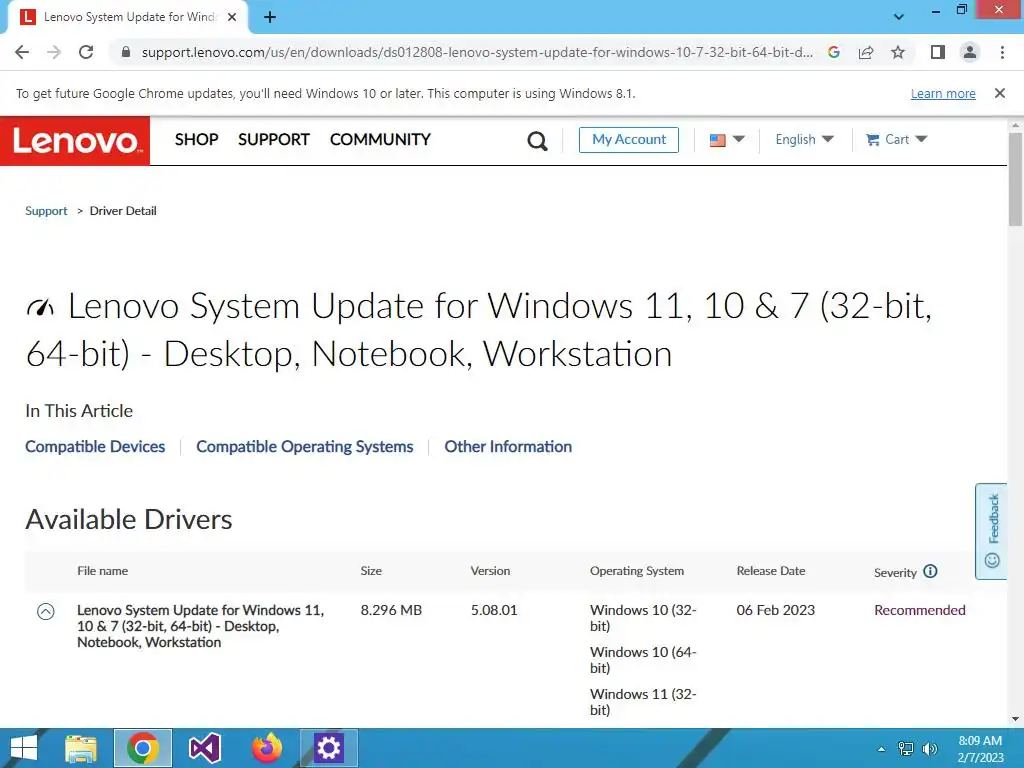Viewport: 1024px width, 768px height.
Task: Dismiss the Chrome update notification bar
Action: (1000, 93)
